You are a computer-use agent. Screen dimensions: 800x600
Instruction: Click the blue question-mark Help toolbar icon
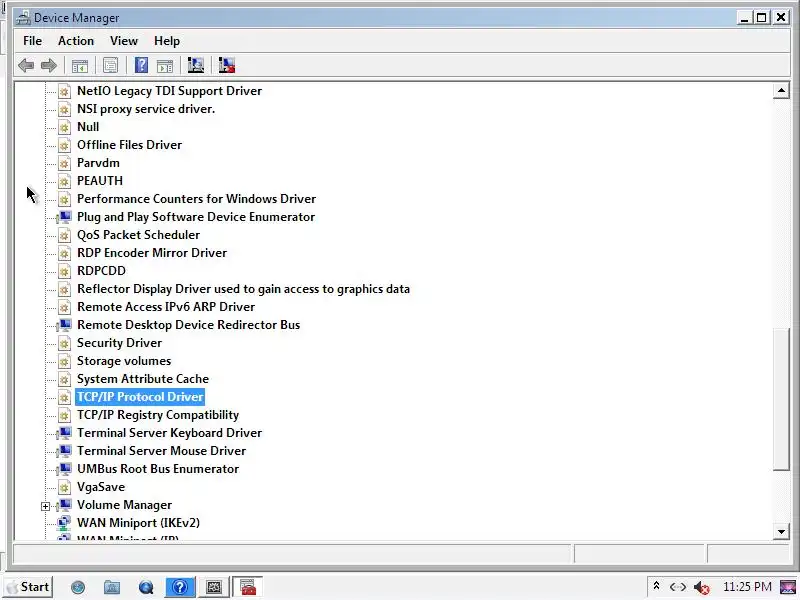[141, 65]
